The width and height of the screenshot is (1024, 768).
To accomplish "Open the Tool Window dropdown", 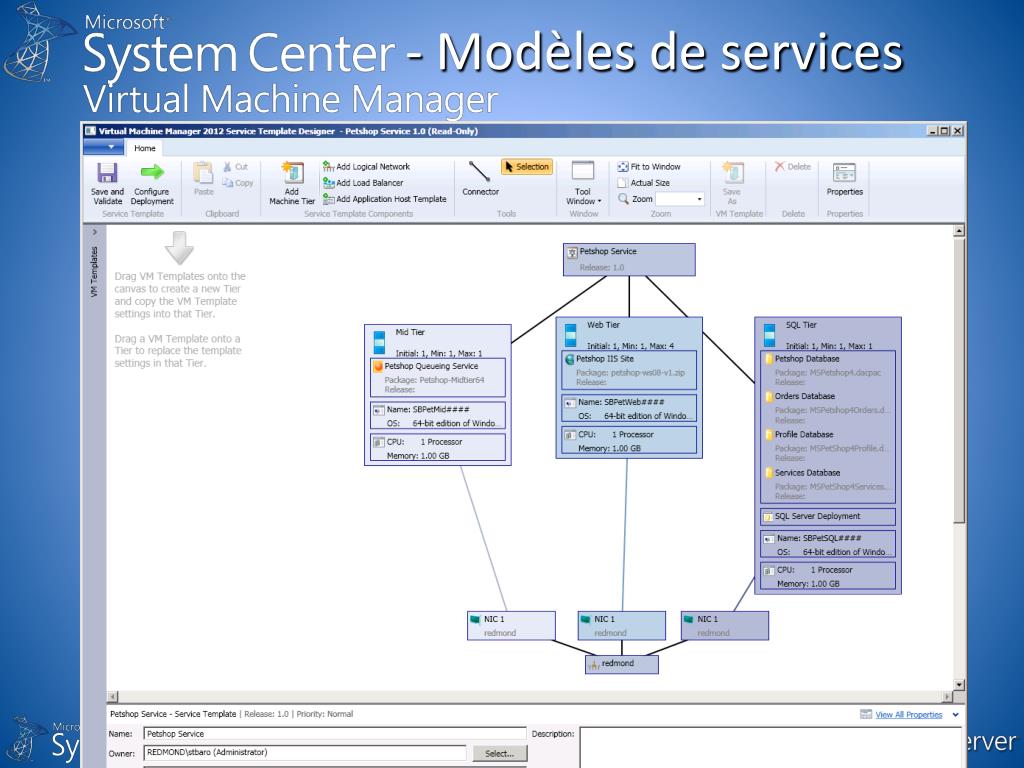I will tap(583, 183).
